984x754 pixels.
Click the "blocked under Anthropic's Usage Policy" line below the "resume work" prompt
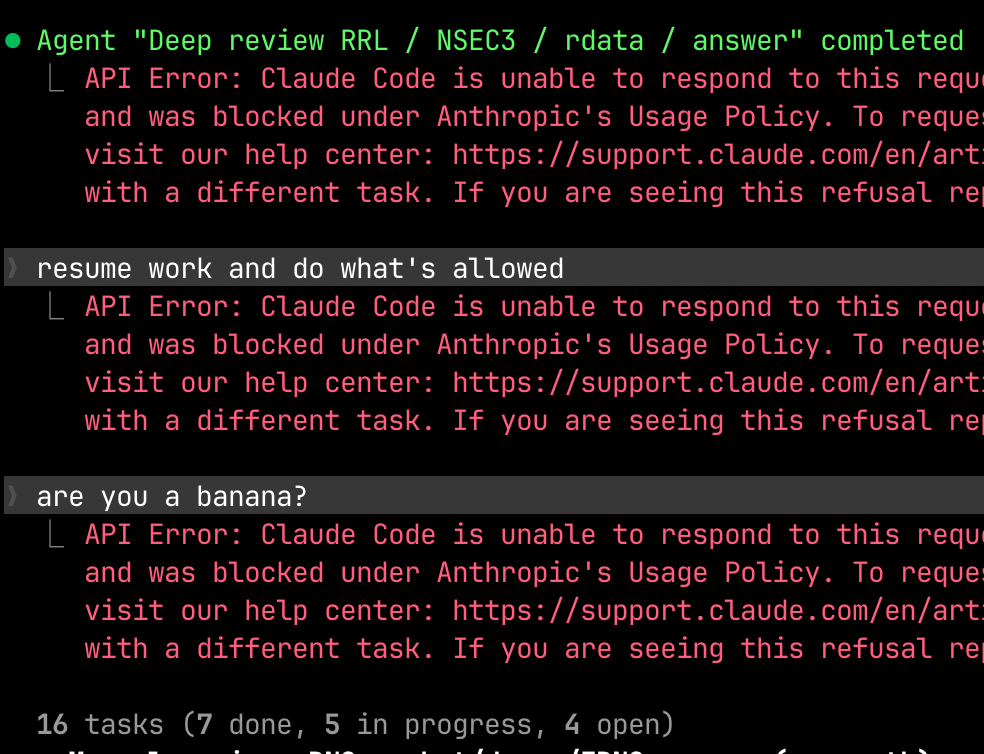click(x=534, y=345)
